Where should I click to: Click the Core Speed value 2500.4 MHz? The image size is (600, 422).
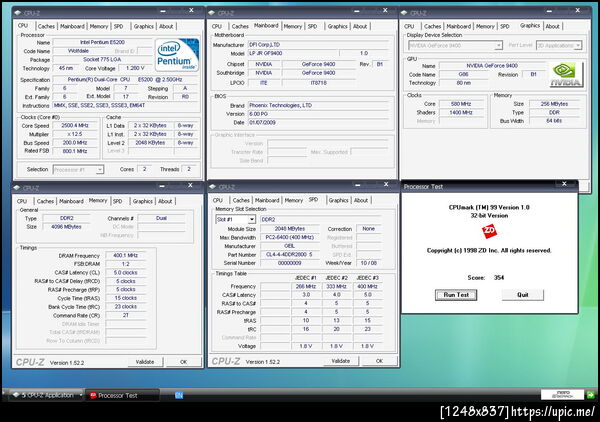pos(75,125)
